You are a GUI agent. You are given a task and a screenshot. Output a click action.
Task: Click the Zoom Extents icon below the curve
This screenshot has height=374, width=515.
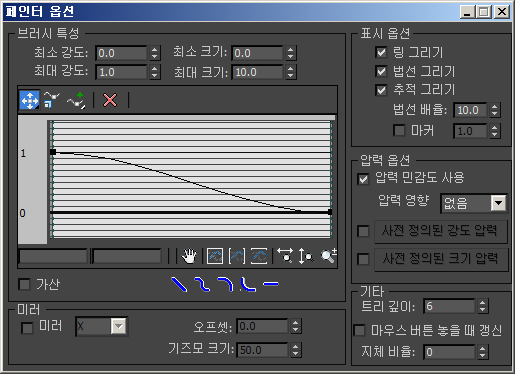point(215,256)
